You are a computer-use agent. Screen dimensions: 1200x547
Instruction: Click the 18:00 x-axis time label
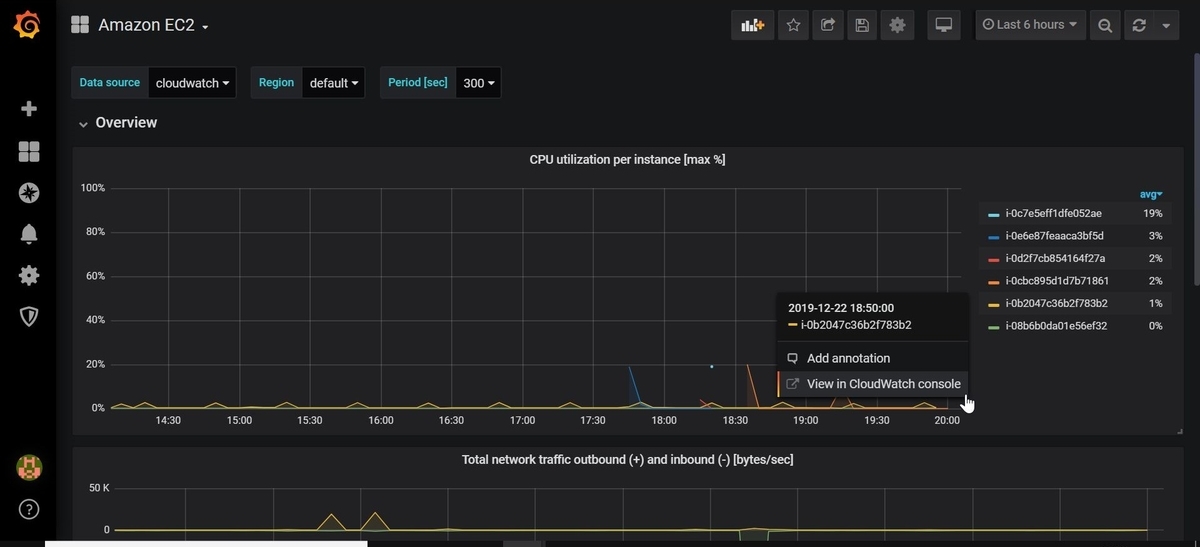click(664, 421)
